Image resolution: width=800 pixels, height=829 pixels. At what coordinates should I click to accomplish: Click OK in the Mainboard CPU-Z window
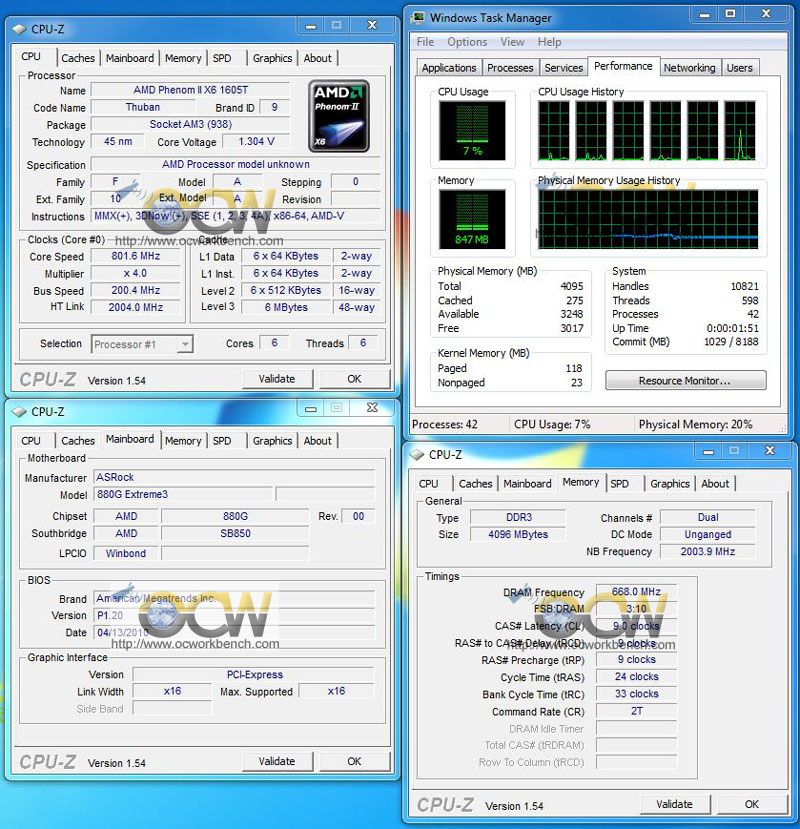[x=354, y=761]
